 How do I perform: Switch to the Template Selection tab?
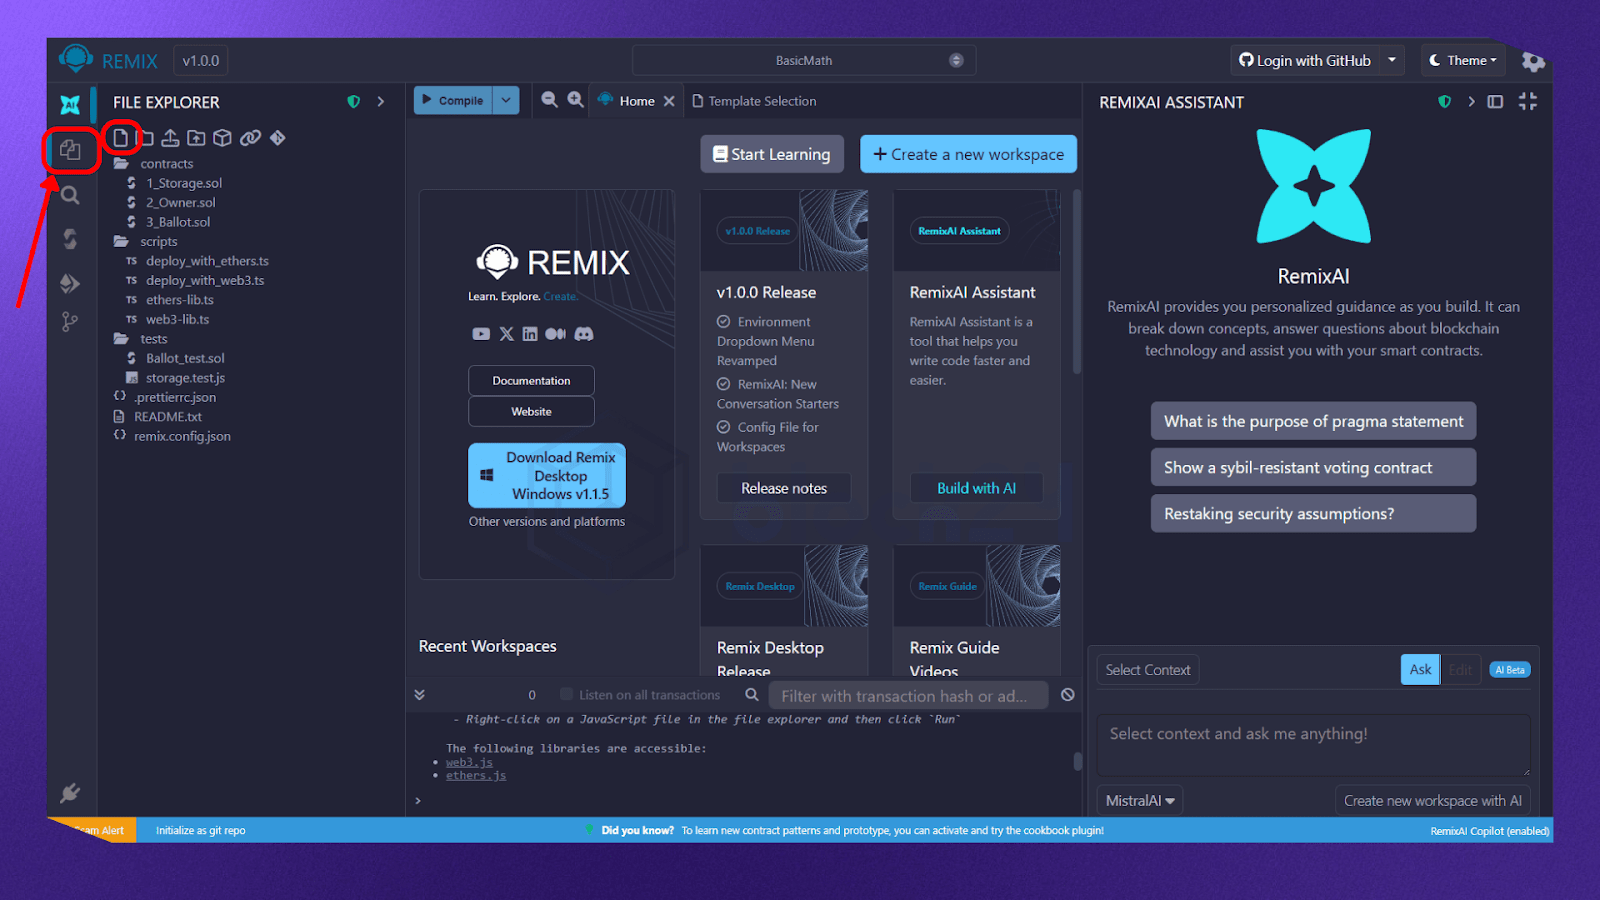[x=761, y=101]
